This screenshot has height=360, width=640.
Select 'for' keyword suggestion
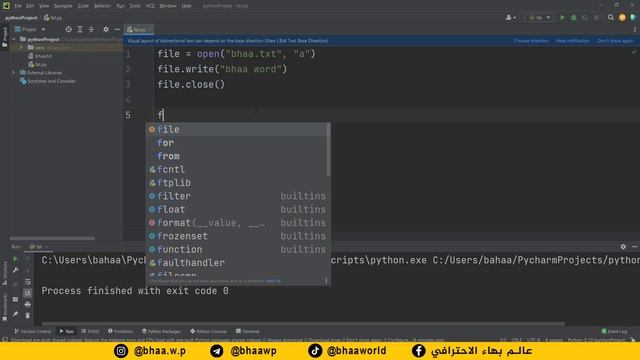pos(237,143)
